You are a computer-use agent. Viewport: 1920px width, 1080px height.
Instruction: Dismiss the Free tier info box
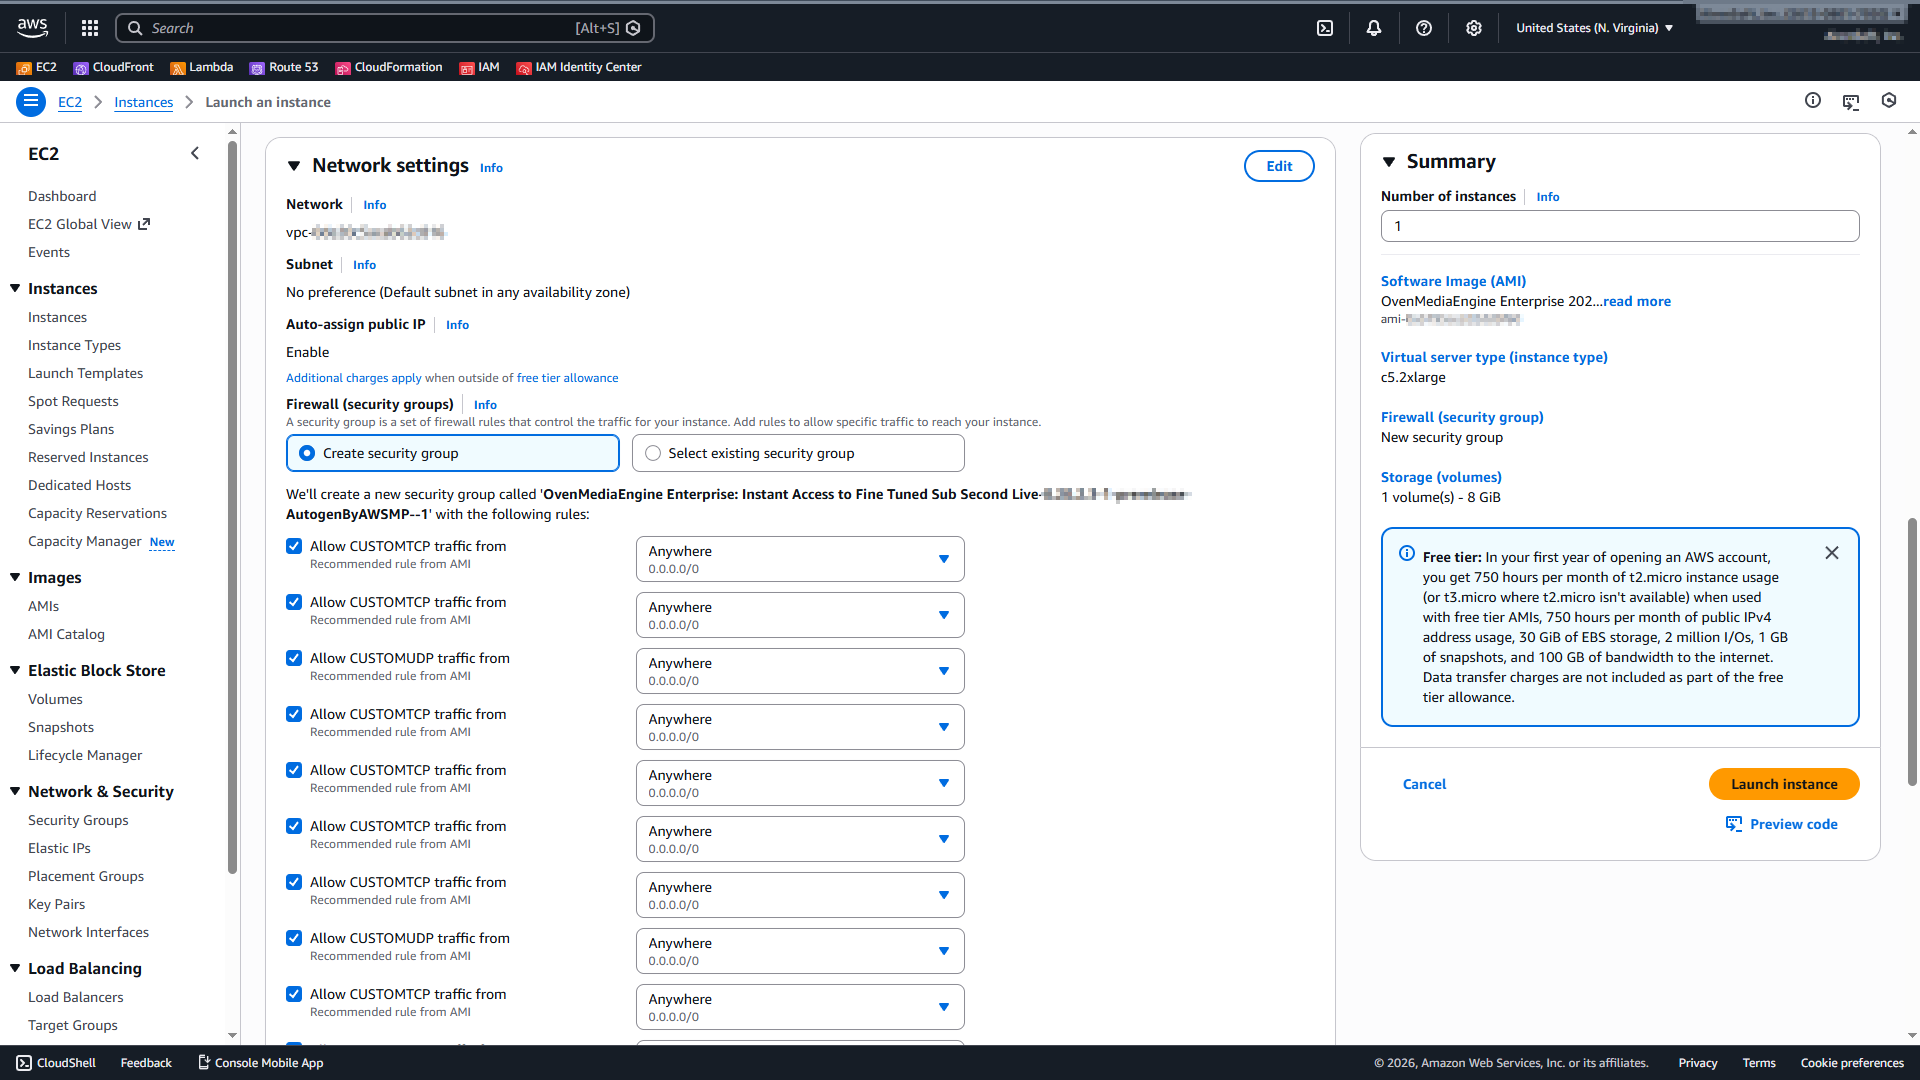click(1832, 553)
